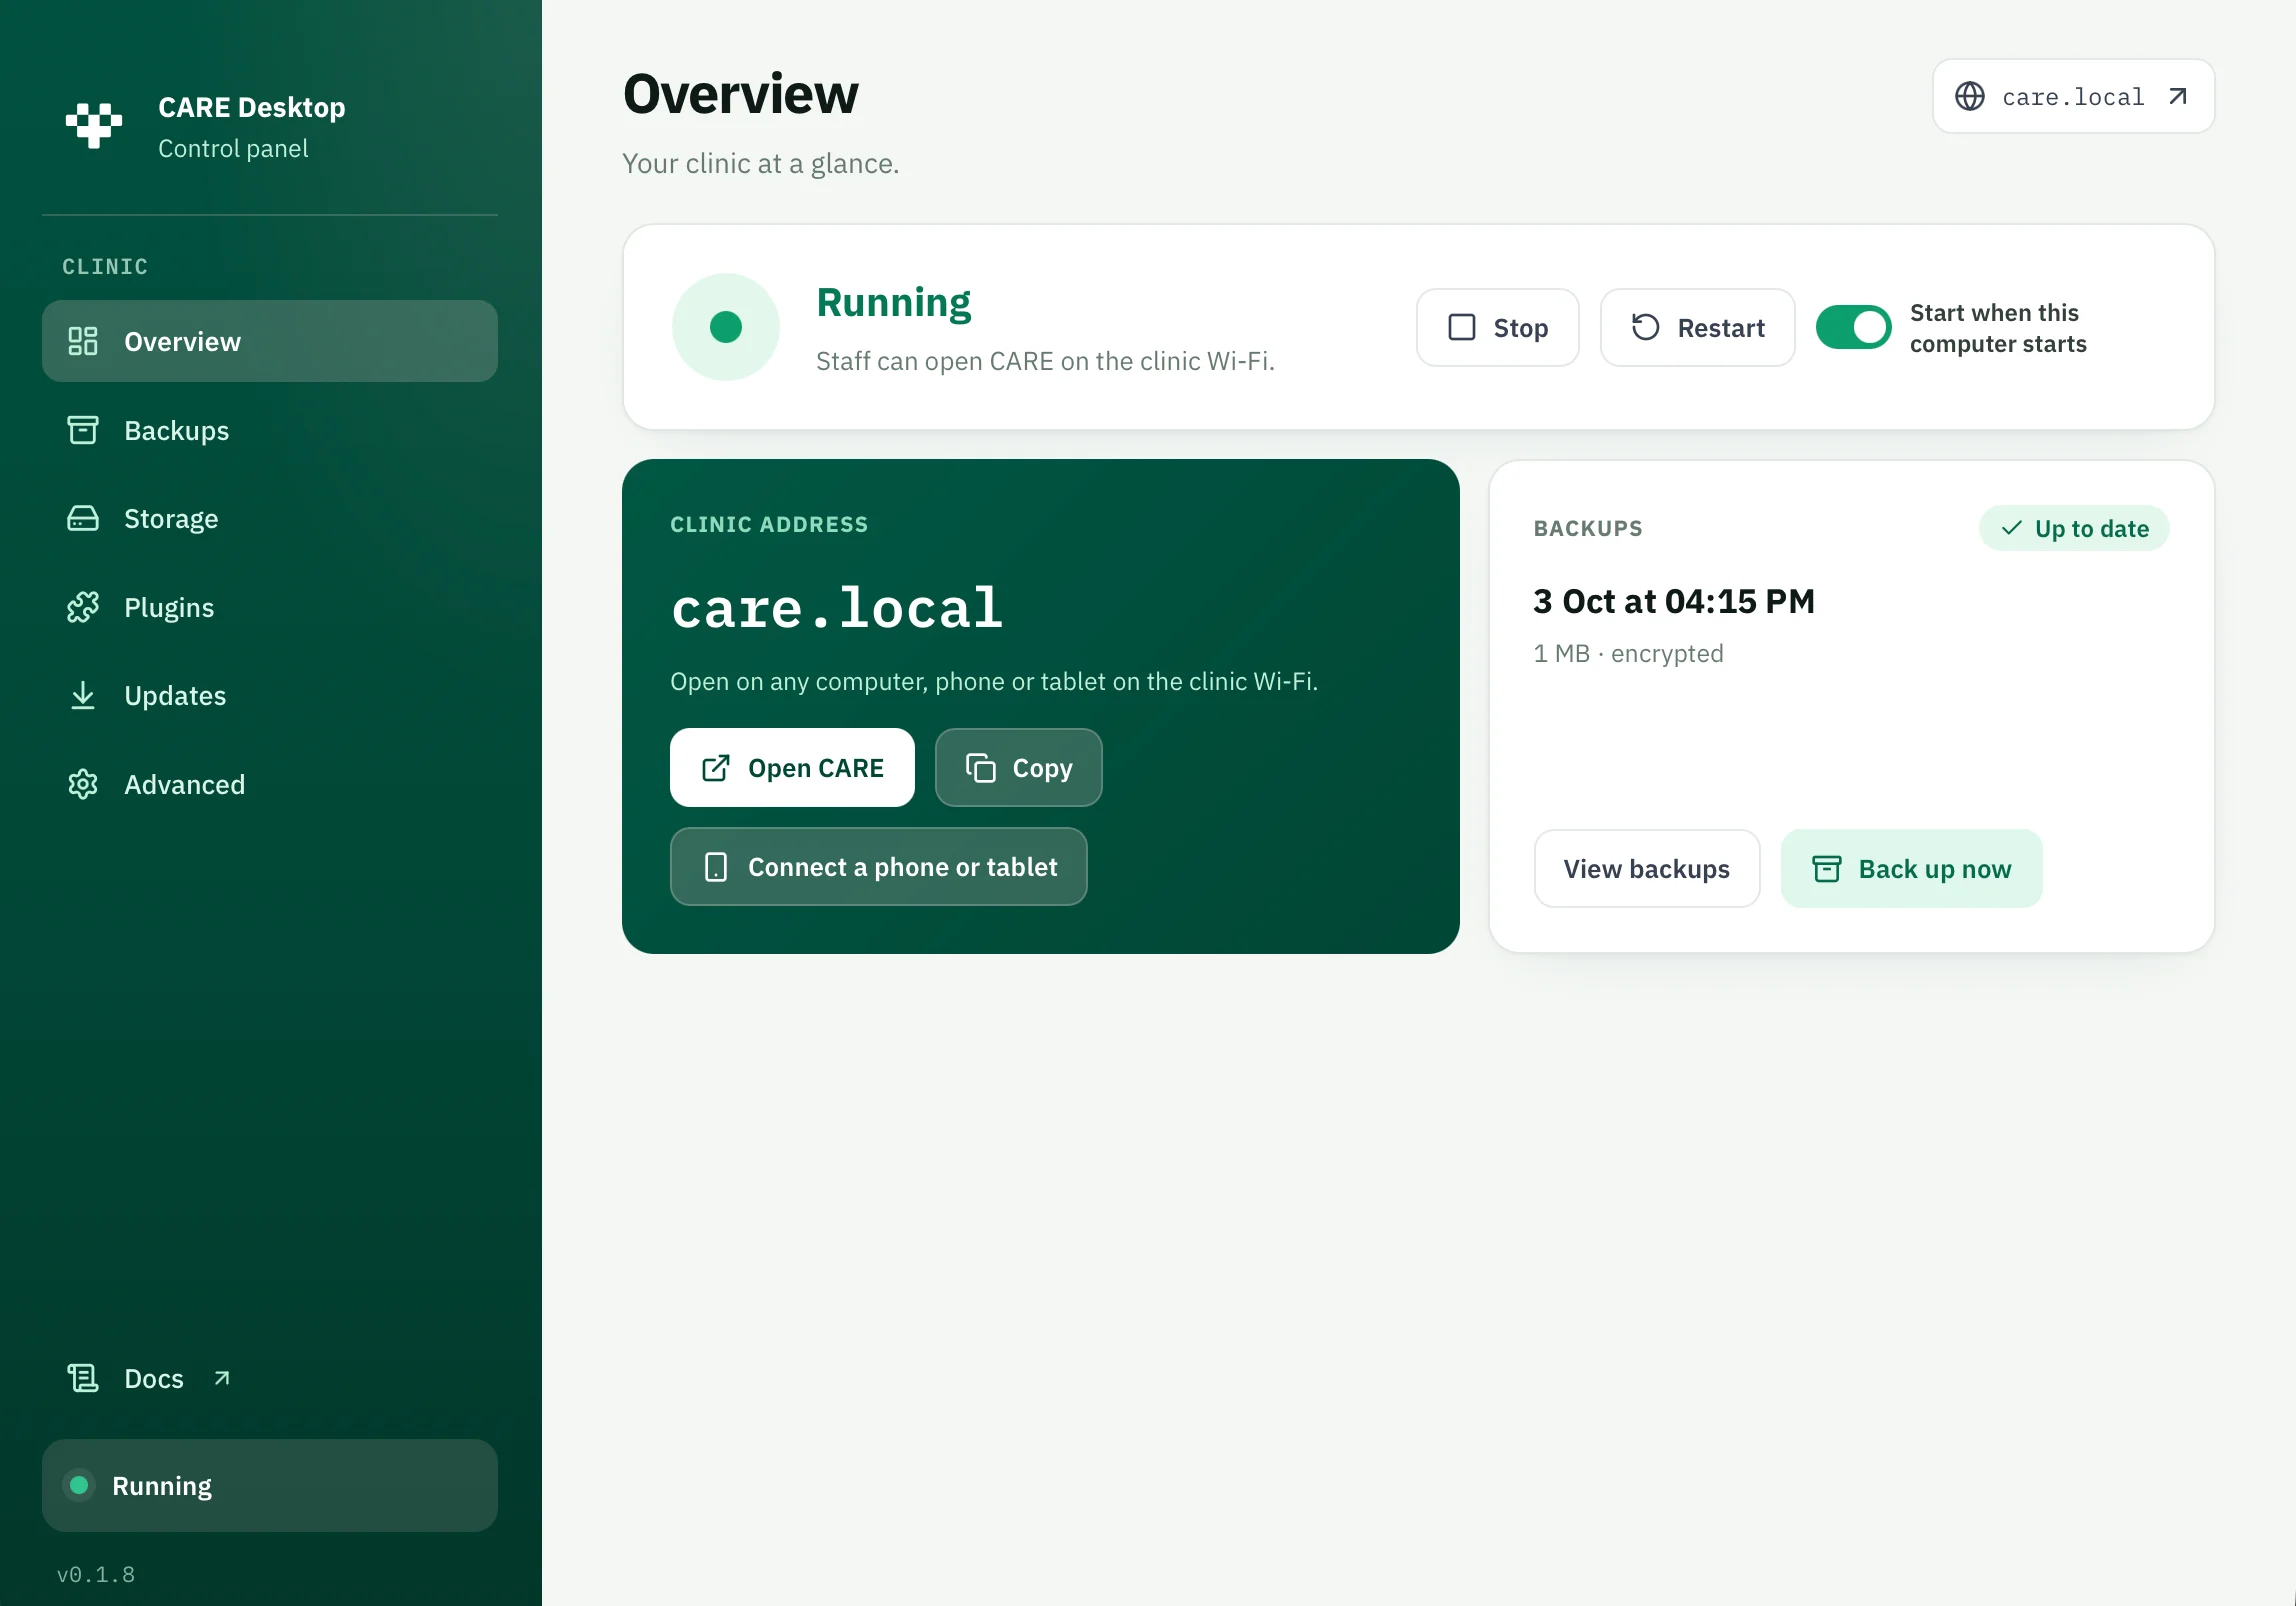Click the 'Your clinic at a glance.' subtitle

pos(761,163)
